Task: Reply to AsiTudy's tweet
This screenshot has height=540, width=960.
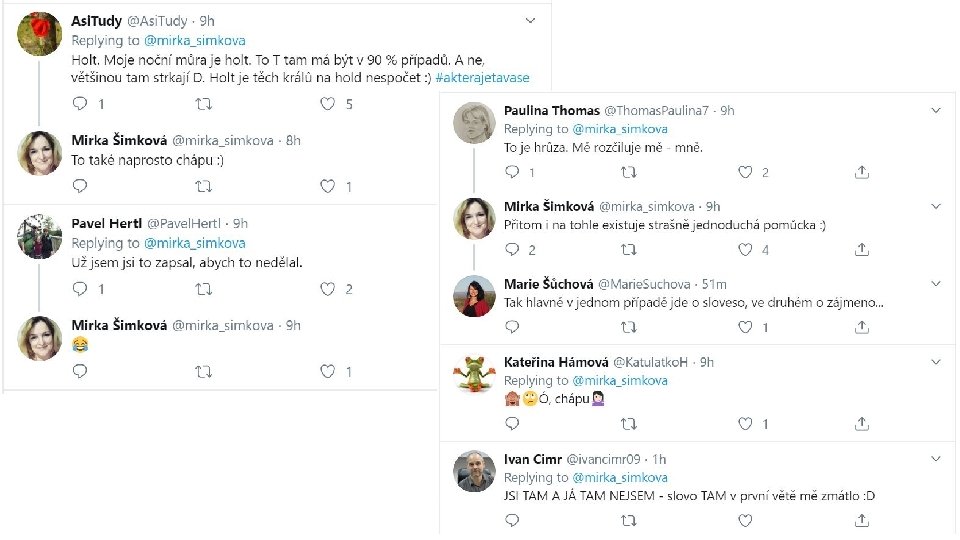Action: (81, 103)
